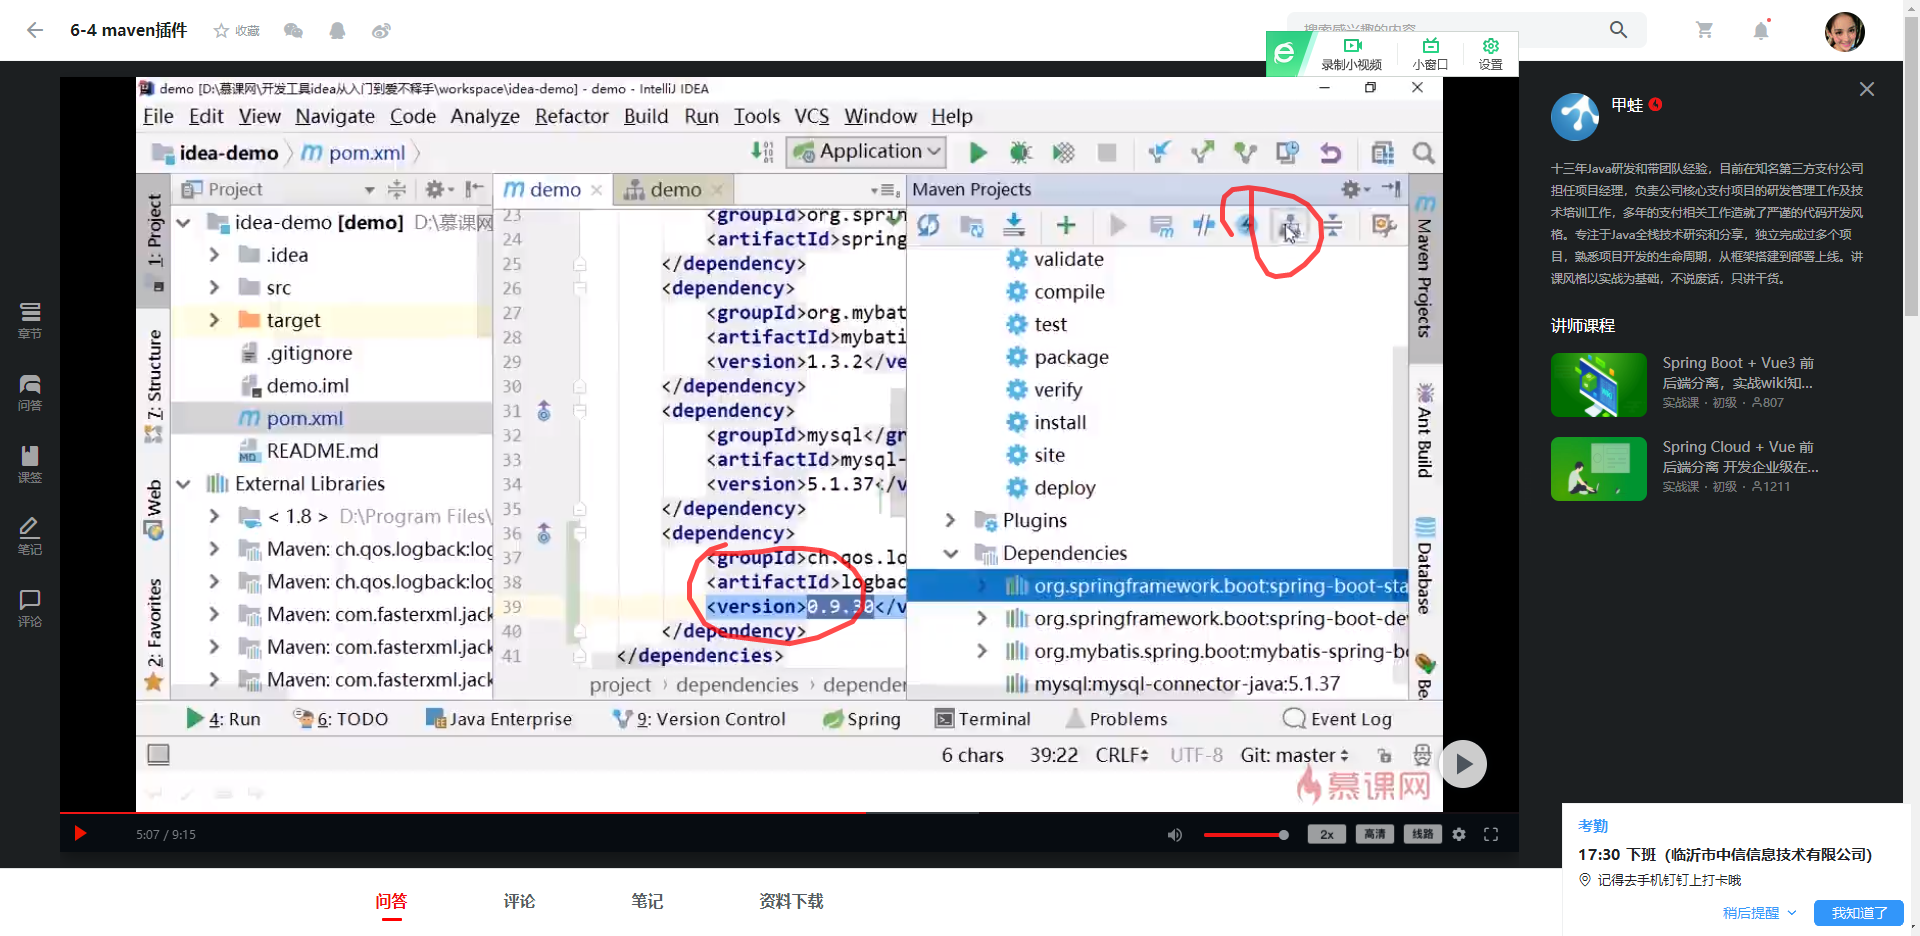Open the Terminal tool window tab
This screenshot has height=936, width=1920.
click(983, 719)
